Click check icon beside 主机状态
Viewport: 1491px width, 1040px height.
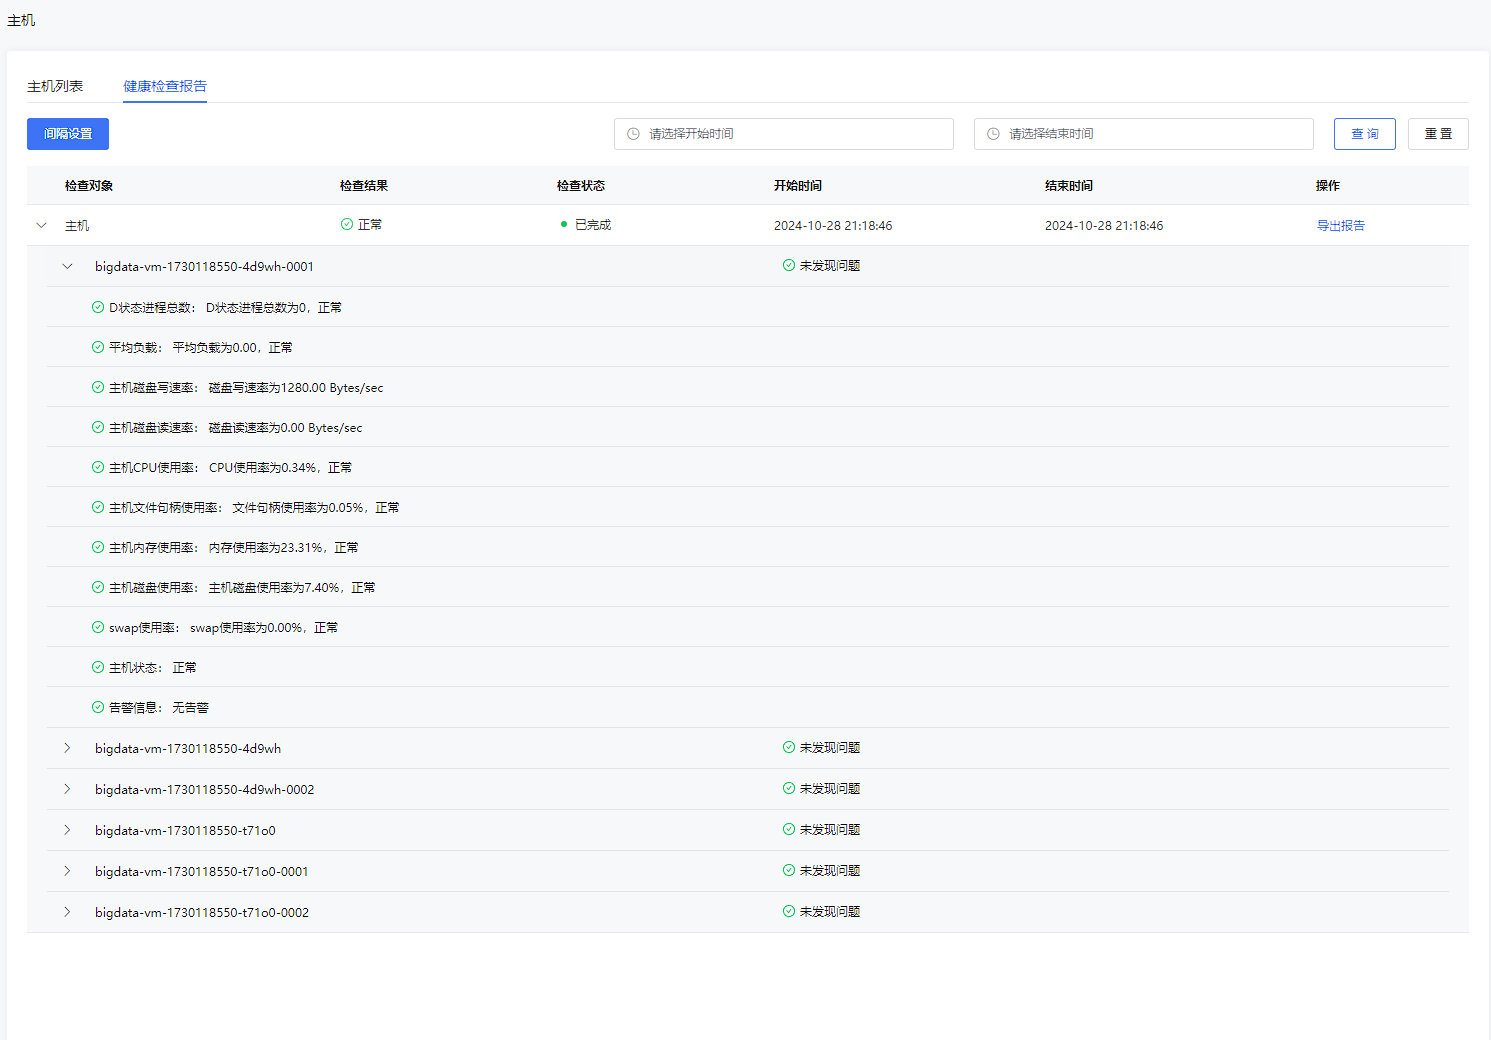click(x=98, y=667)
